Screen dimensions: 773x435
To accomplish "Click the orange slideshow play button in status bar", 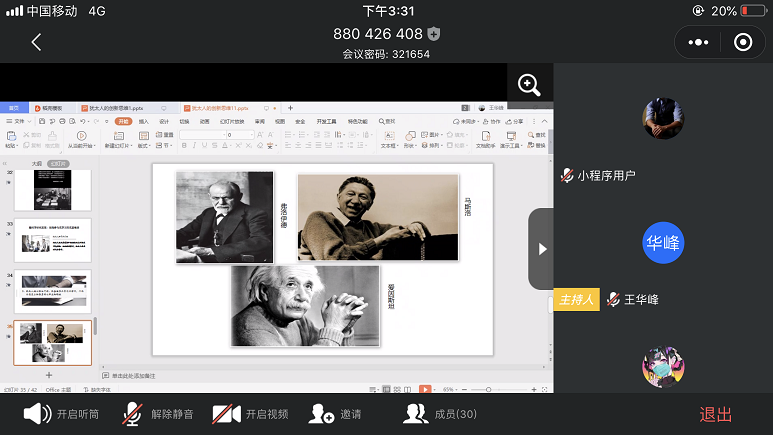I will pyautogui.click(x=424, y=389).
